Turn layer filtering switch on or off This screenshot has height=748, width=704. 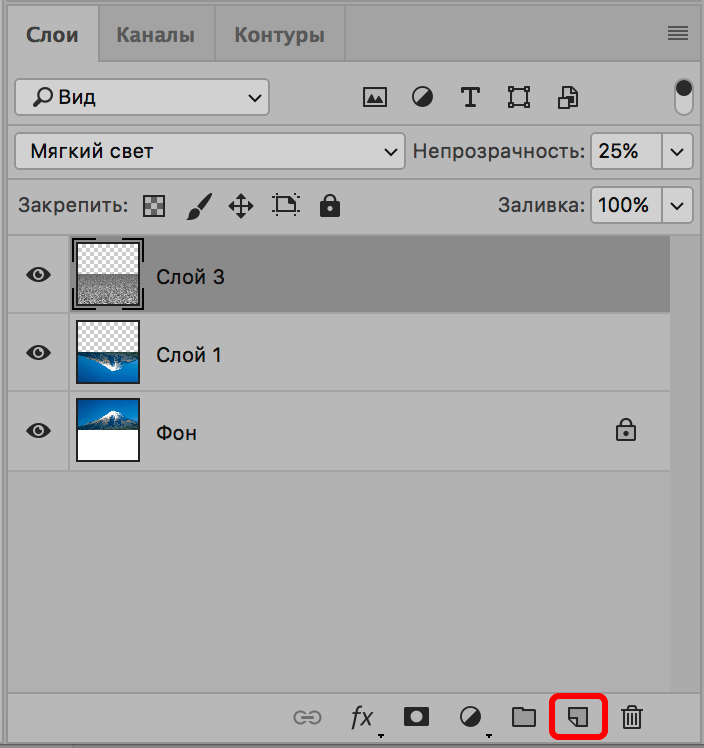click(684, 97)
